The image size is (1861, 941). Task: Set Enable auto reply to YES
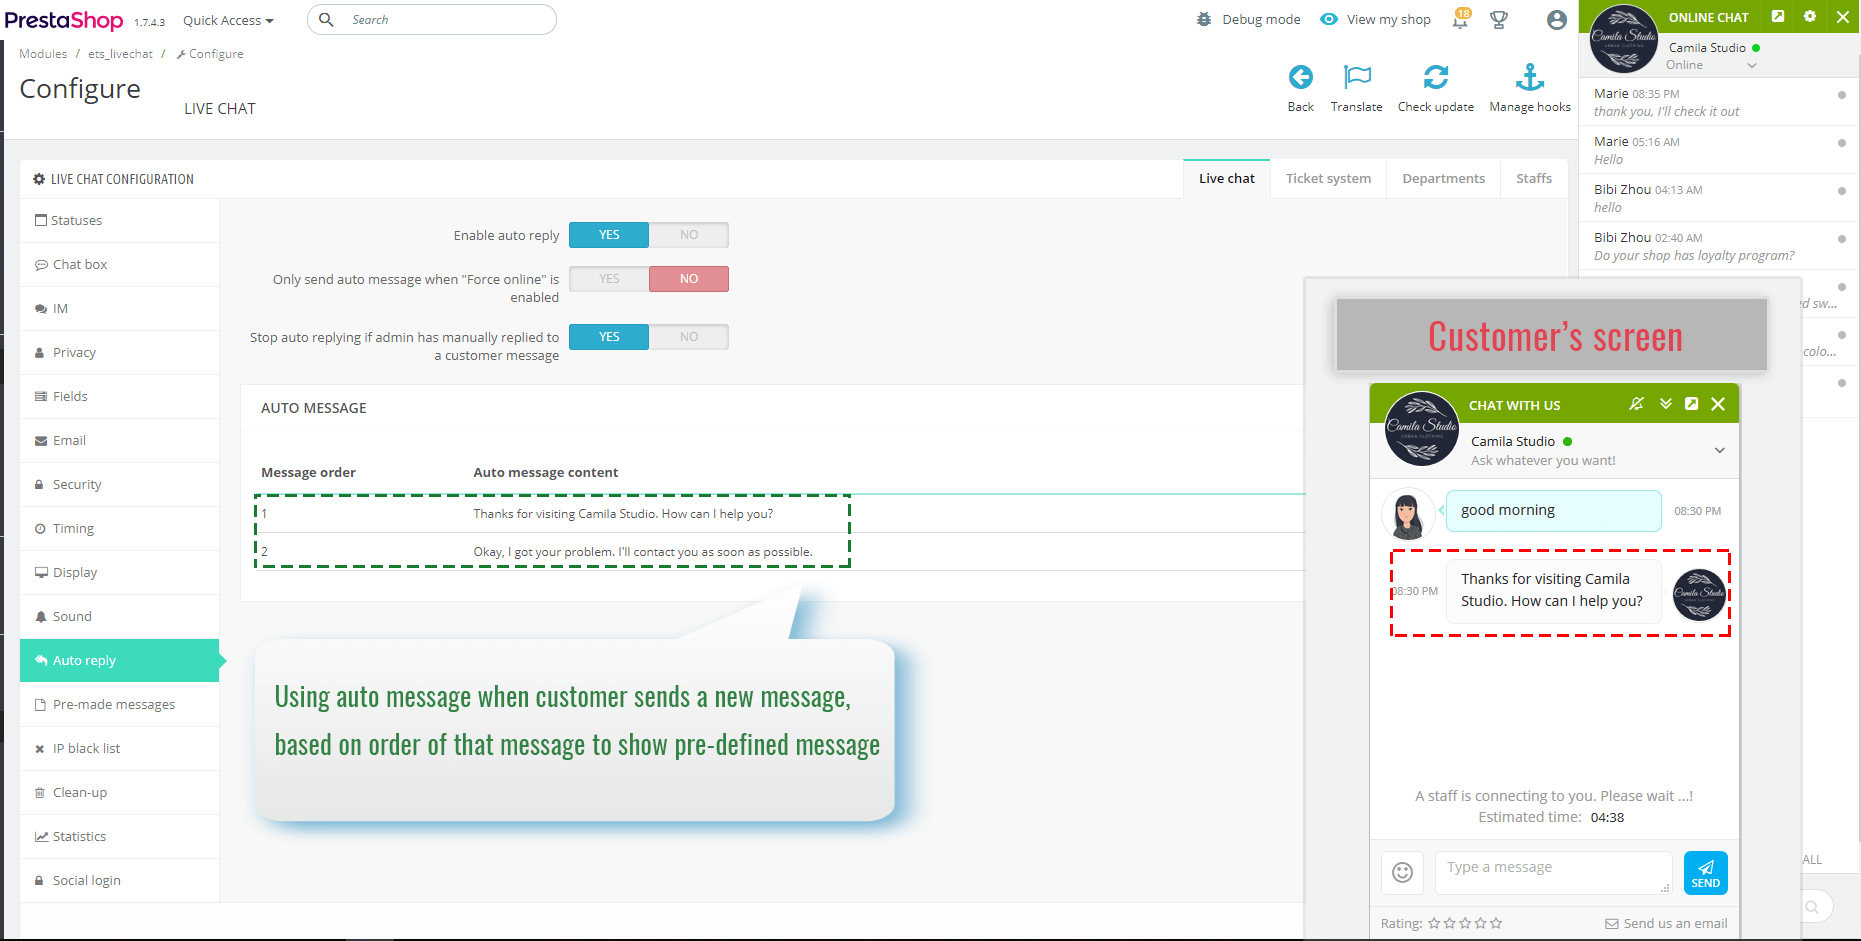[x=609, y=235]
